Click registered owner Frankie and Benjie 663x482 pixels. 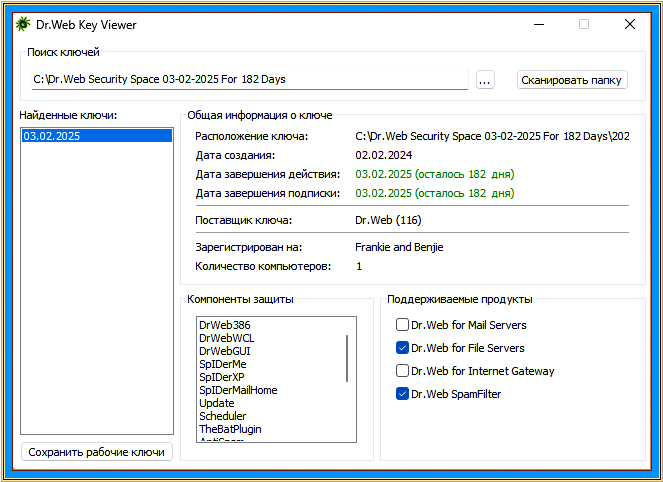pos(399,247)
